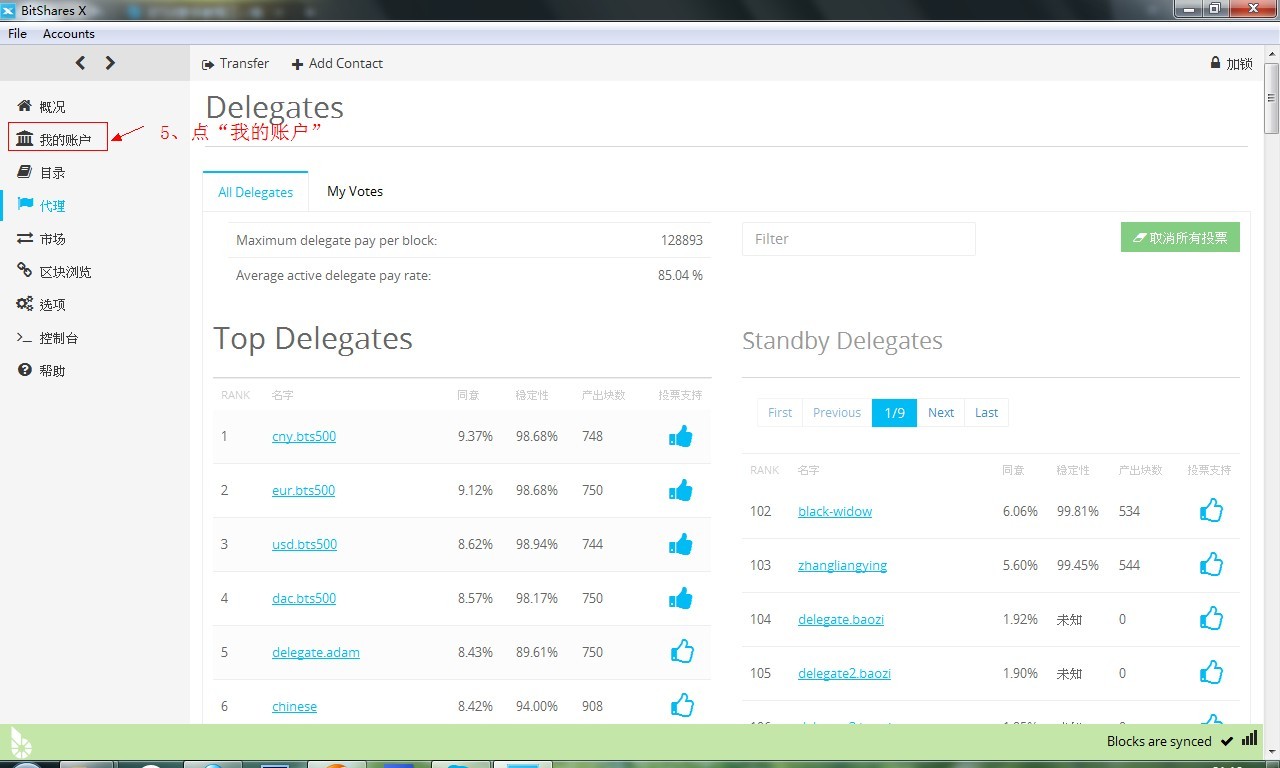Click the 同意 column header in Top Delegates
This screenshot has width=1280, height=768.
468,395
